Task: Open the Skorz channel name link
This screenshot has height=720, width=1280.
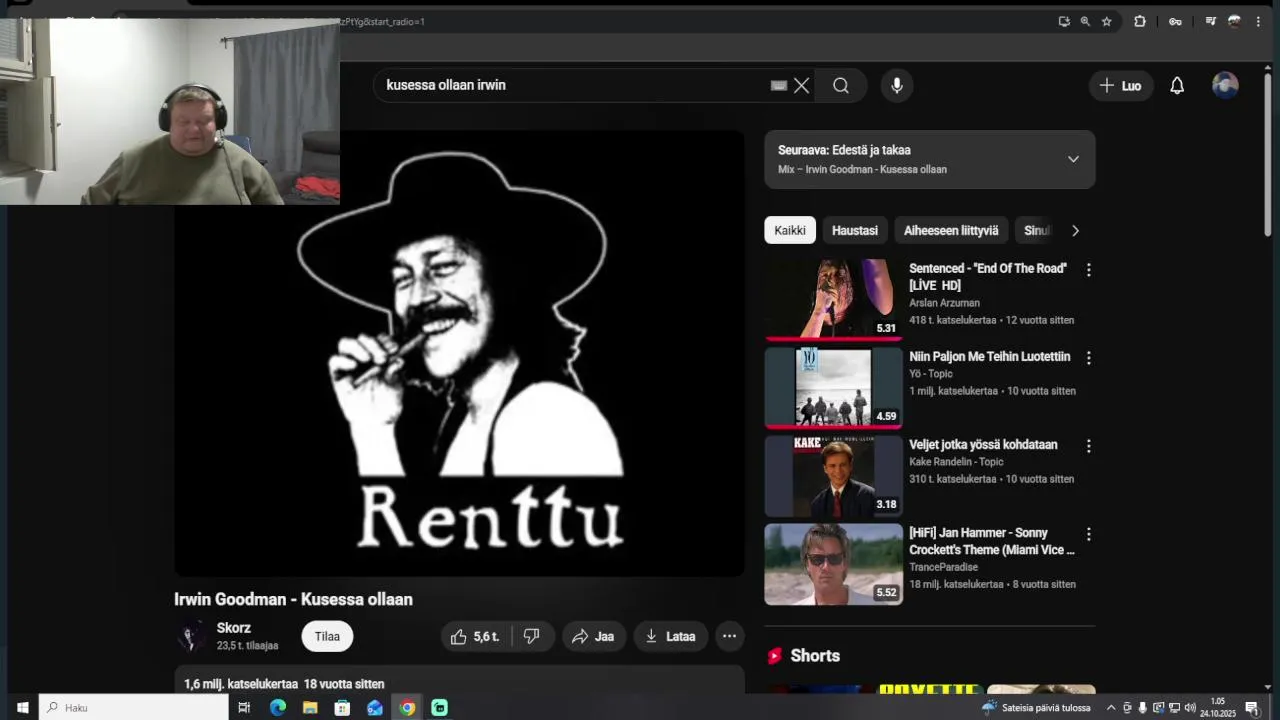Action: pyautogui.click(x=233, y=629)
